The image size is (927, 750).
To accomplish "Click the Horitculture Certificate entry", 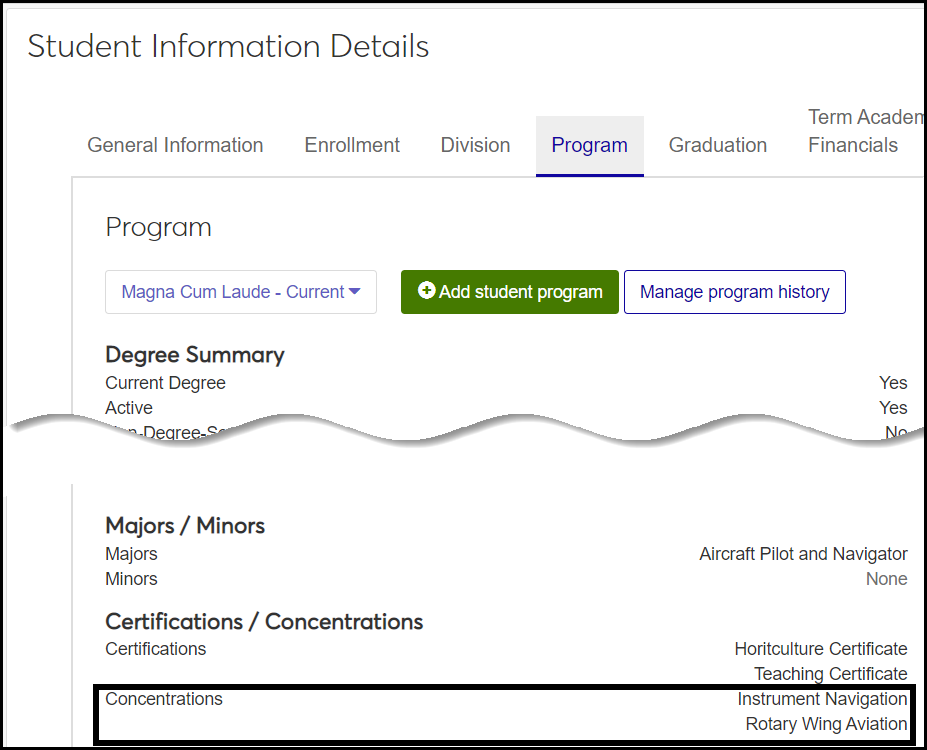I will click(820, 649).
